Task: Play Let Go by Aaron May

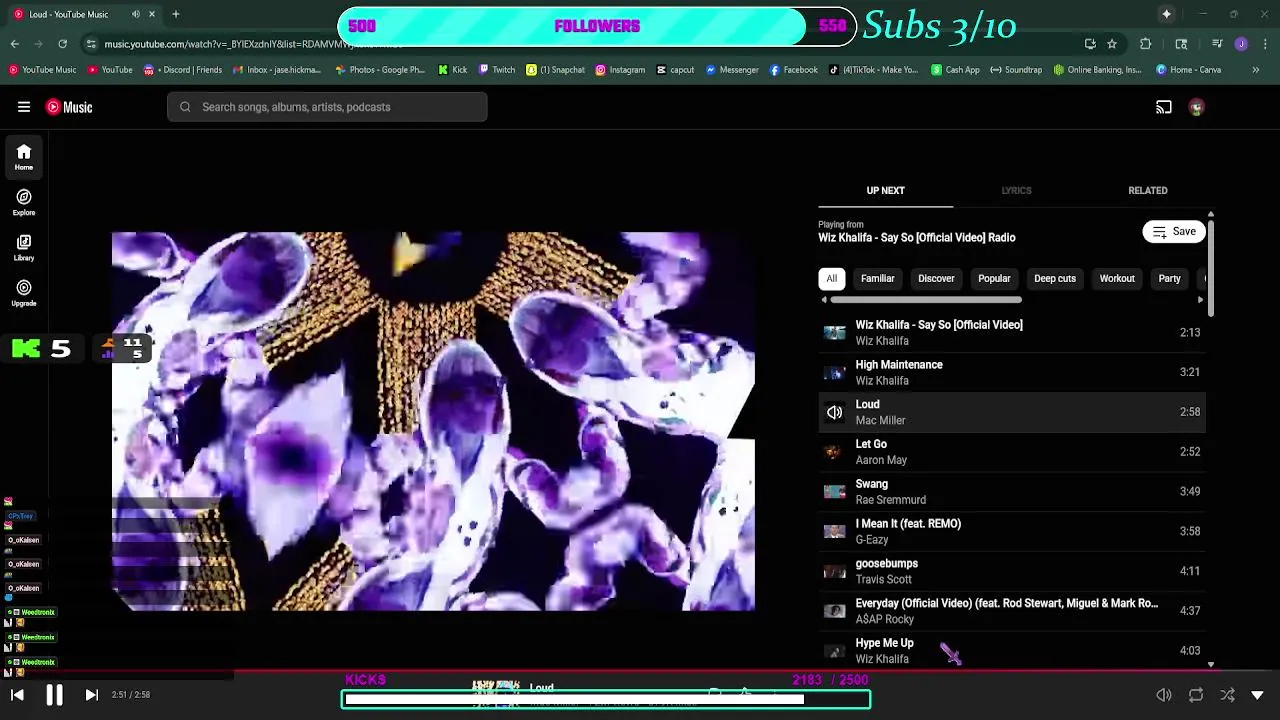Action: click(x=1012, y=452)
